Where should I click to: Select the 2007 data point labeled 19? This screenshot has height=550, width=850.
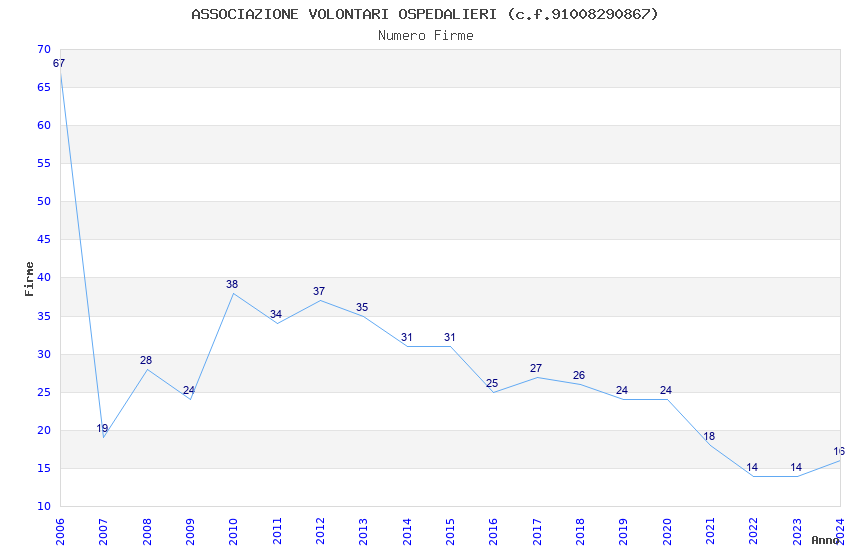coord(102,428)
